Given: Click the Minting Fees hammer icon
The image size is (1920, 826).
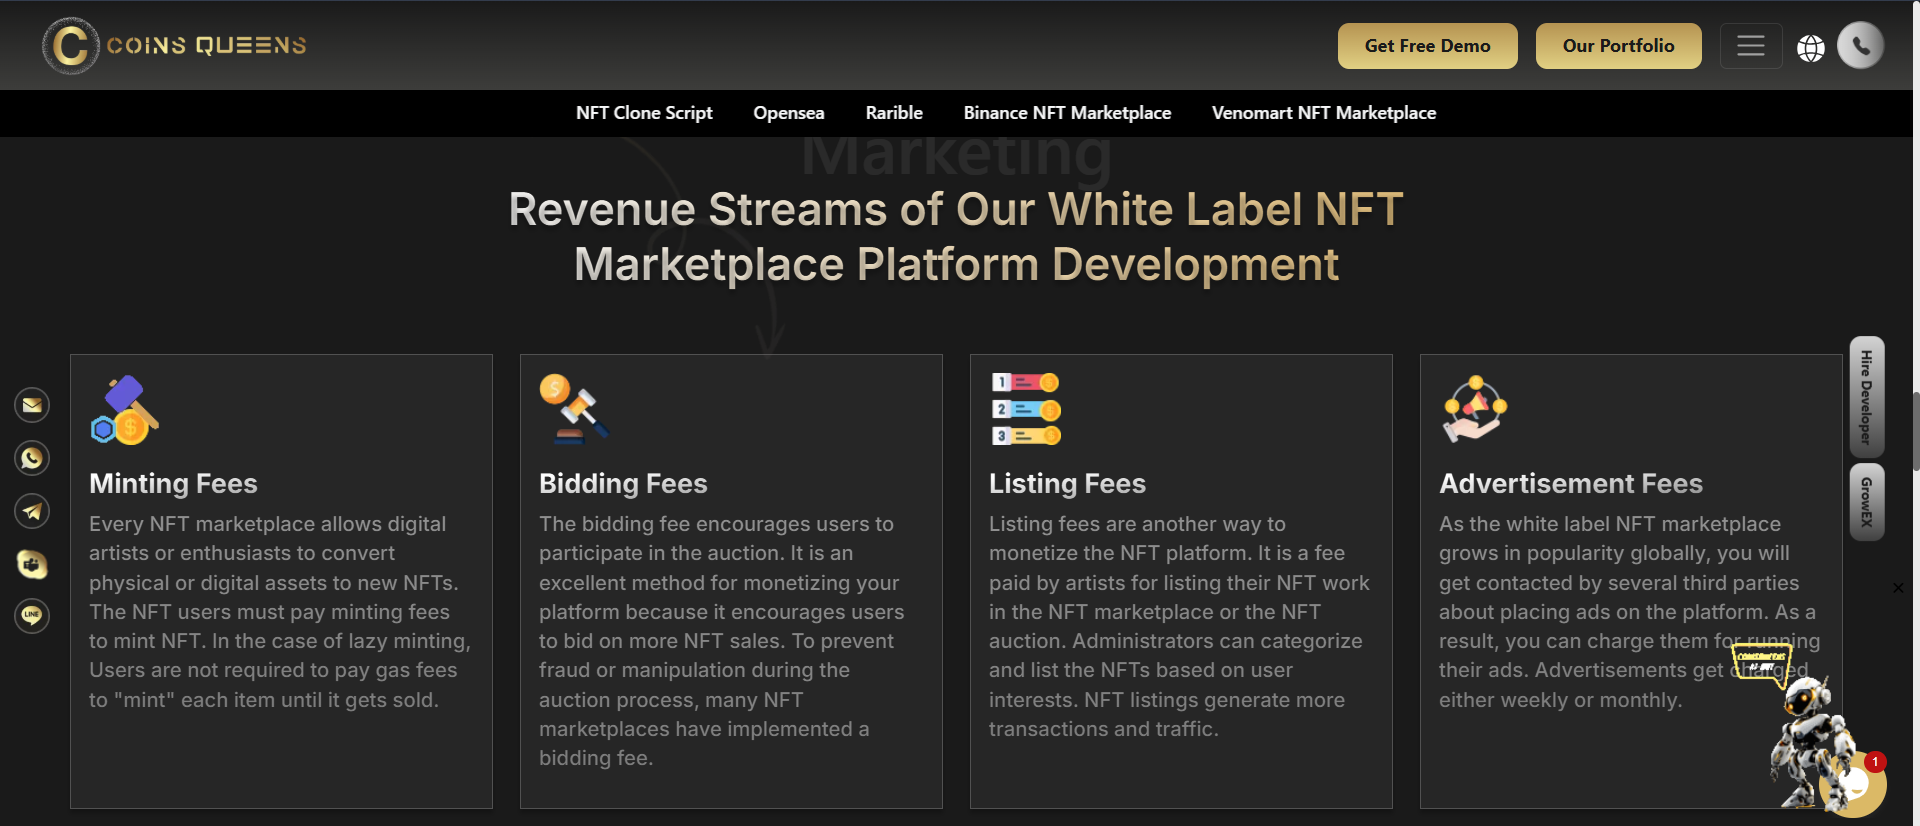Looking at the screenshot, I should click(x=125, y=409).
